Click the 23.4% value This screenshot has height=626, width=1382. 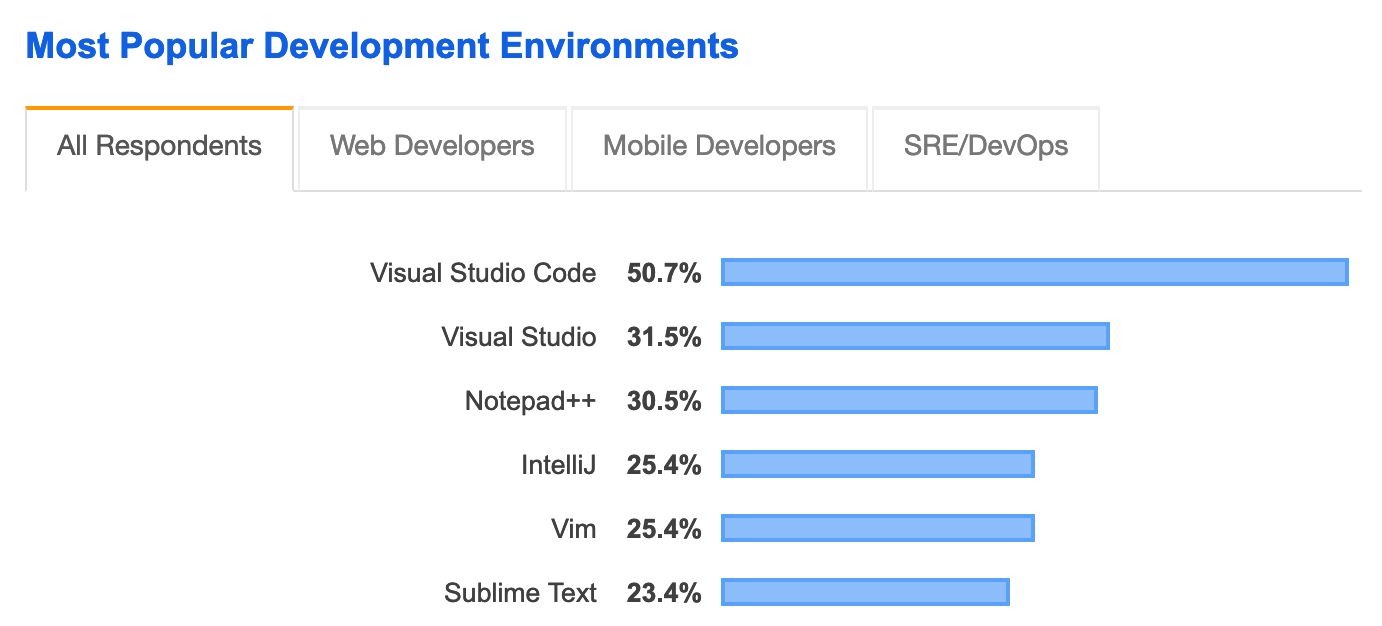coord(664,593)
